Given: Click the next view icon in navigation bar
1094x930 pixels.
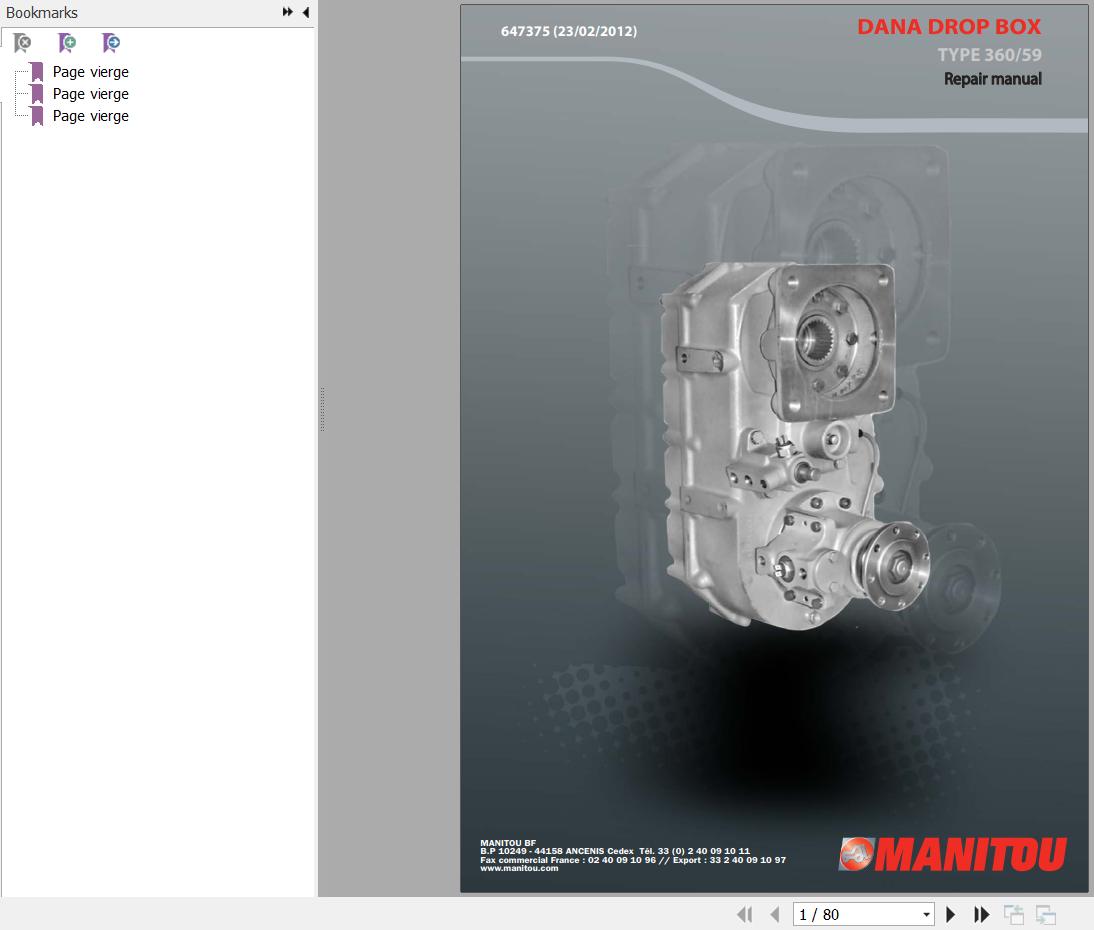Looking at the screenshot, I should pyautogui.click(x=1045, y=914).
